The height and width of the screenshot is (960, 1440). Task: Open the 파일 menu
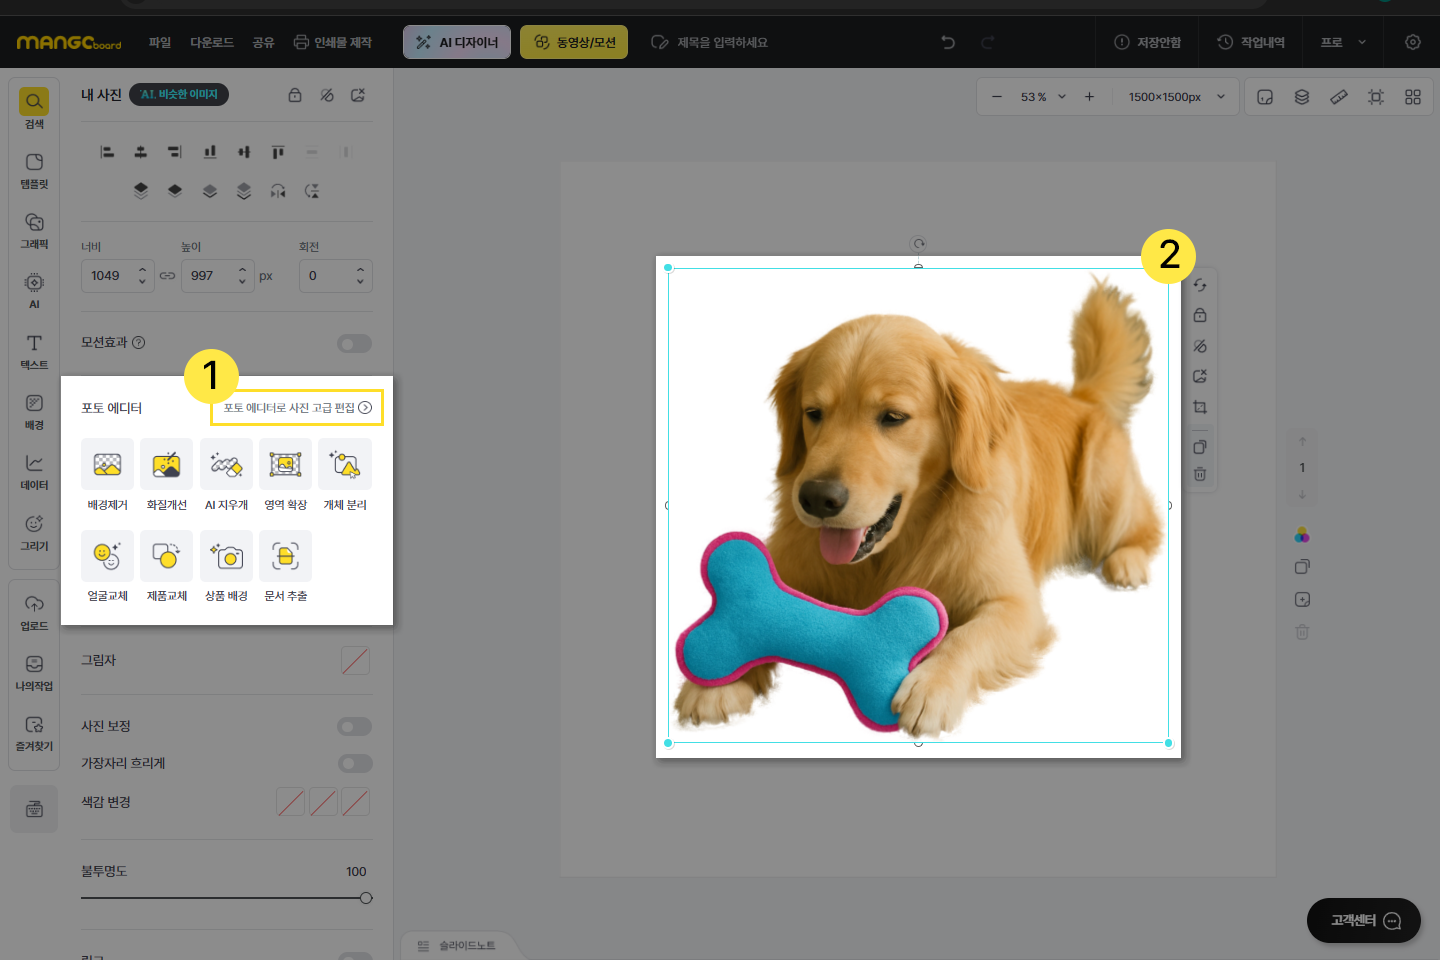[160, 42]
